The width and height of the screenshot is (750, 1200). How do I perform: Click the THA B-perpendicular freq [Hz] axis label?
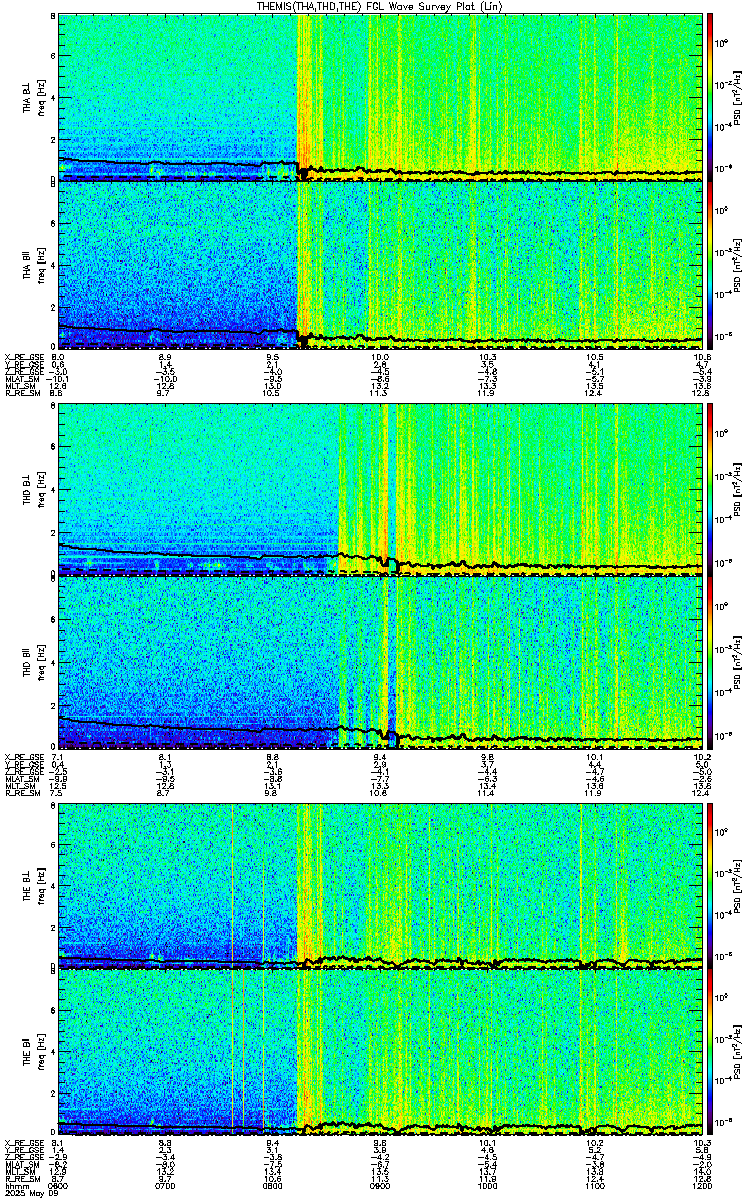point(41,97)
